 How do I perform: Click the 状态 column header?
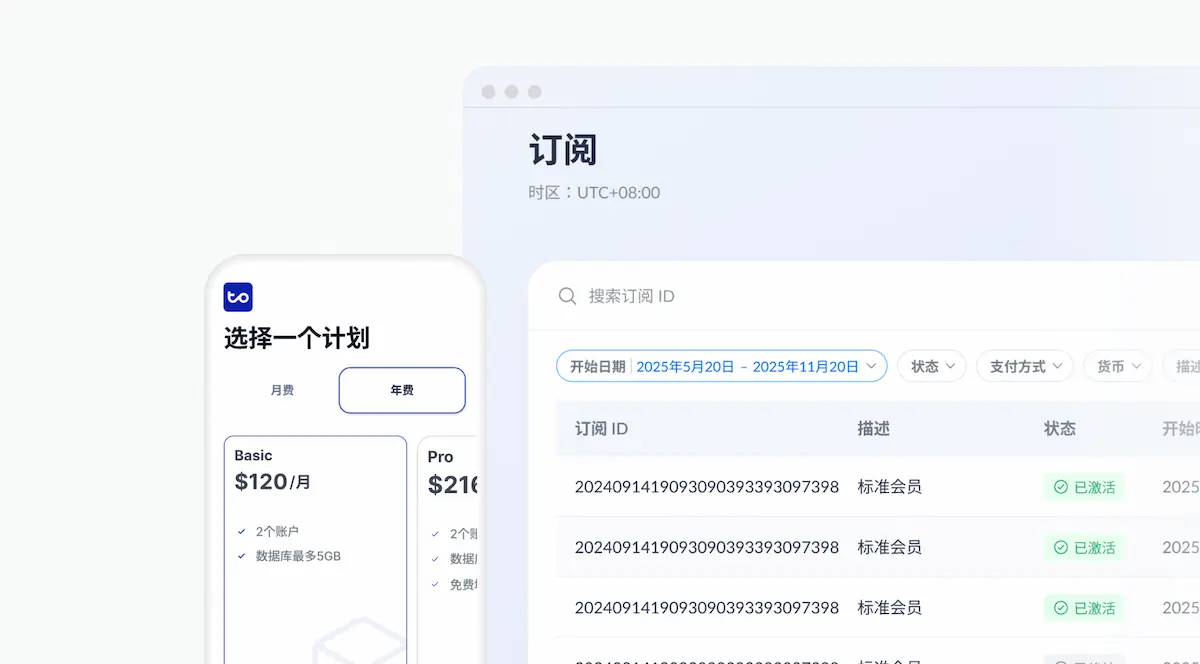1060,428
